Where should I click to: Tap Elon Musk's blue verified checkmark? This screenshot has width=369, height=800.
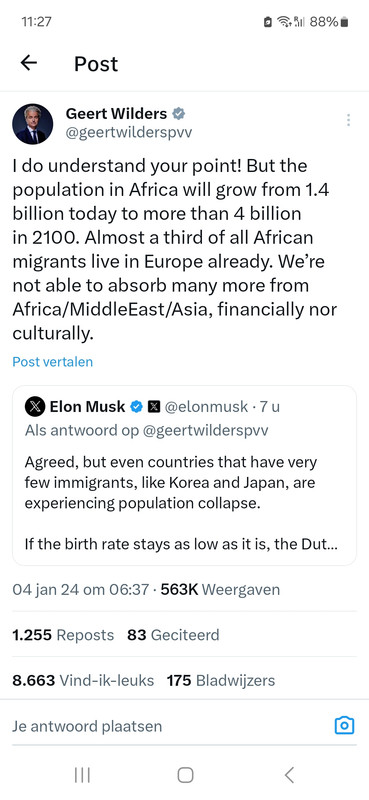tap(136, 407)
